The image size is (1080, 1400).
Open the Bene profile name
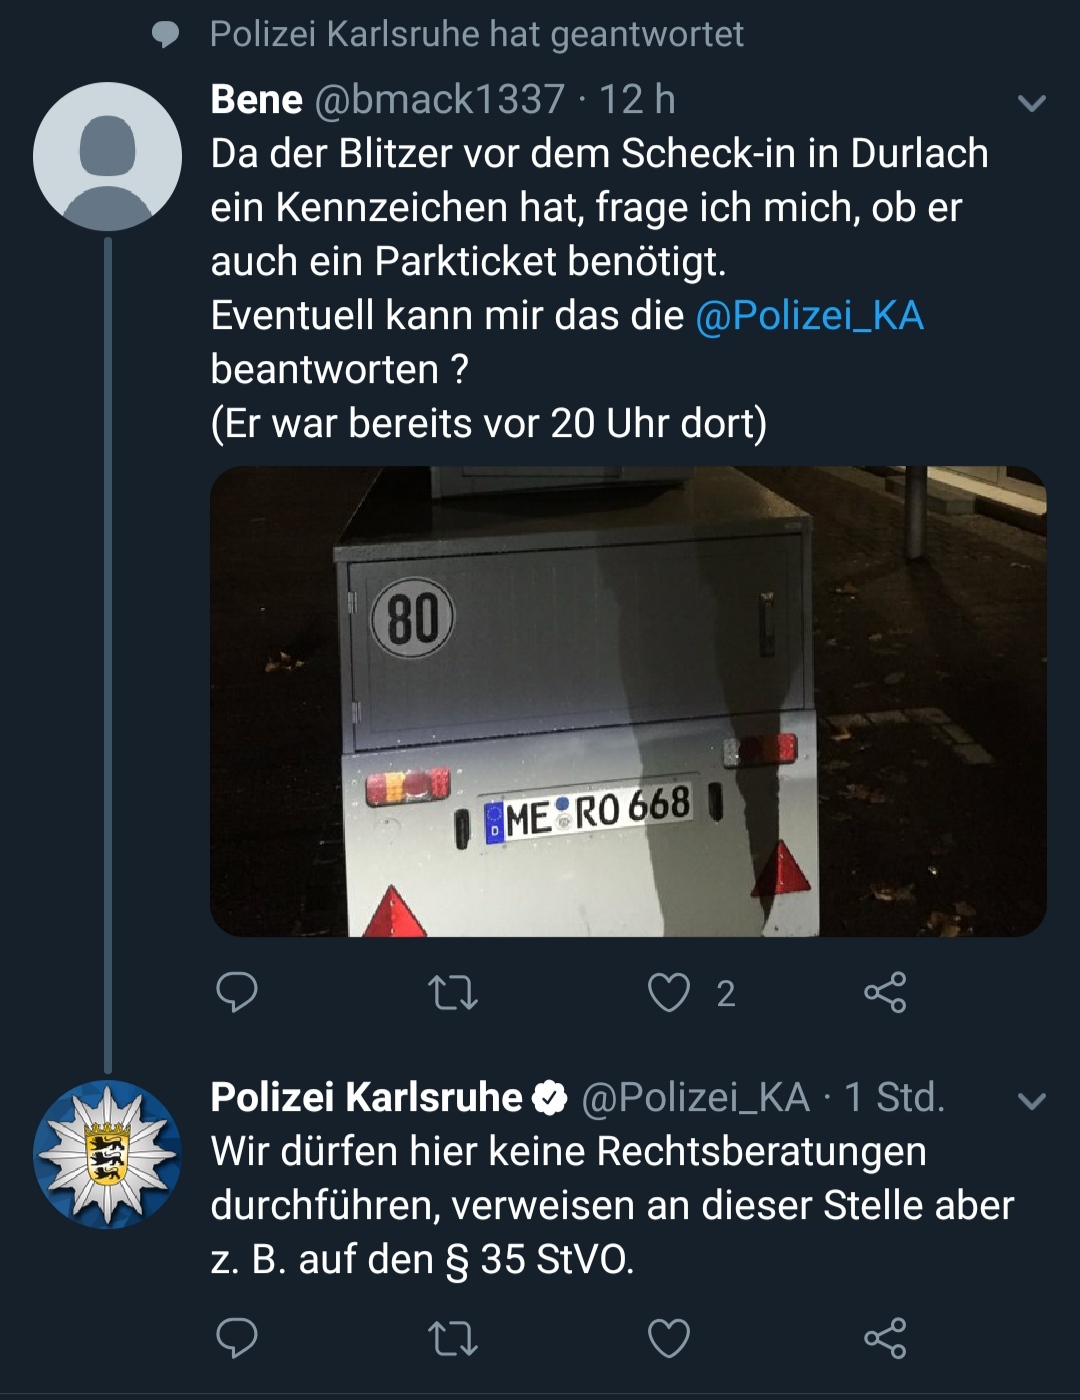[x=257, y=100]
